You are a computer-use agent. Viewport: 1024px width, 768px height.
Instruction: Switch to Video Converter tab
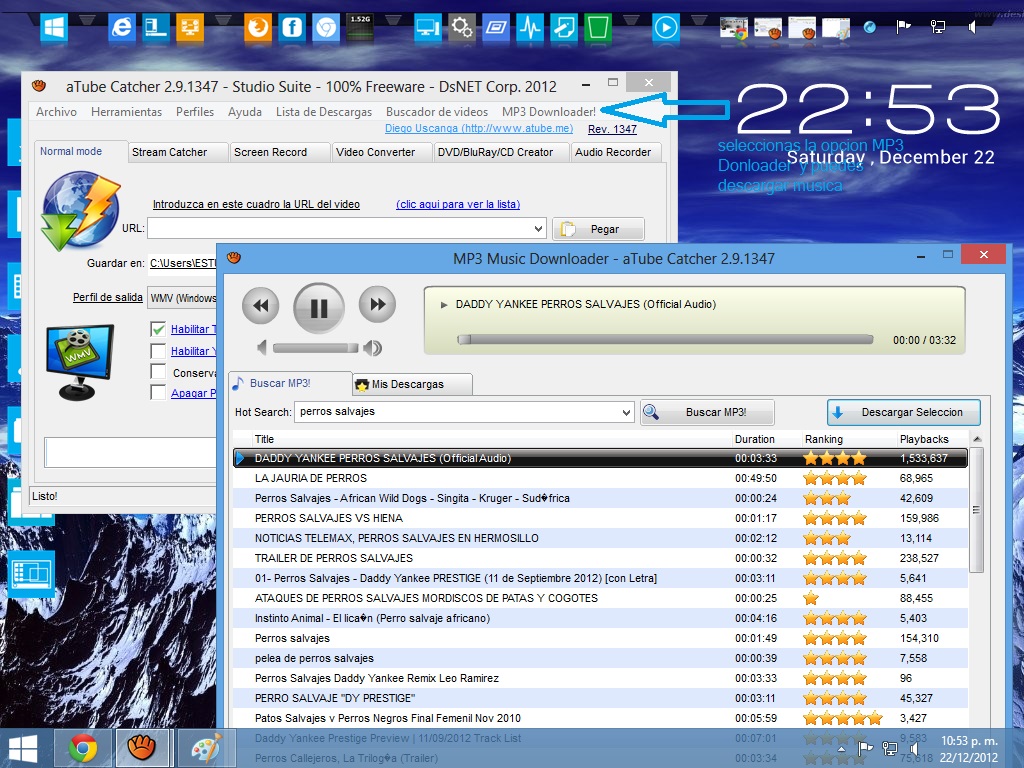coord(381,152)
